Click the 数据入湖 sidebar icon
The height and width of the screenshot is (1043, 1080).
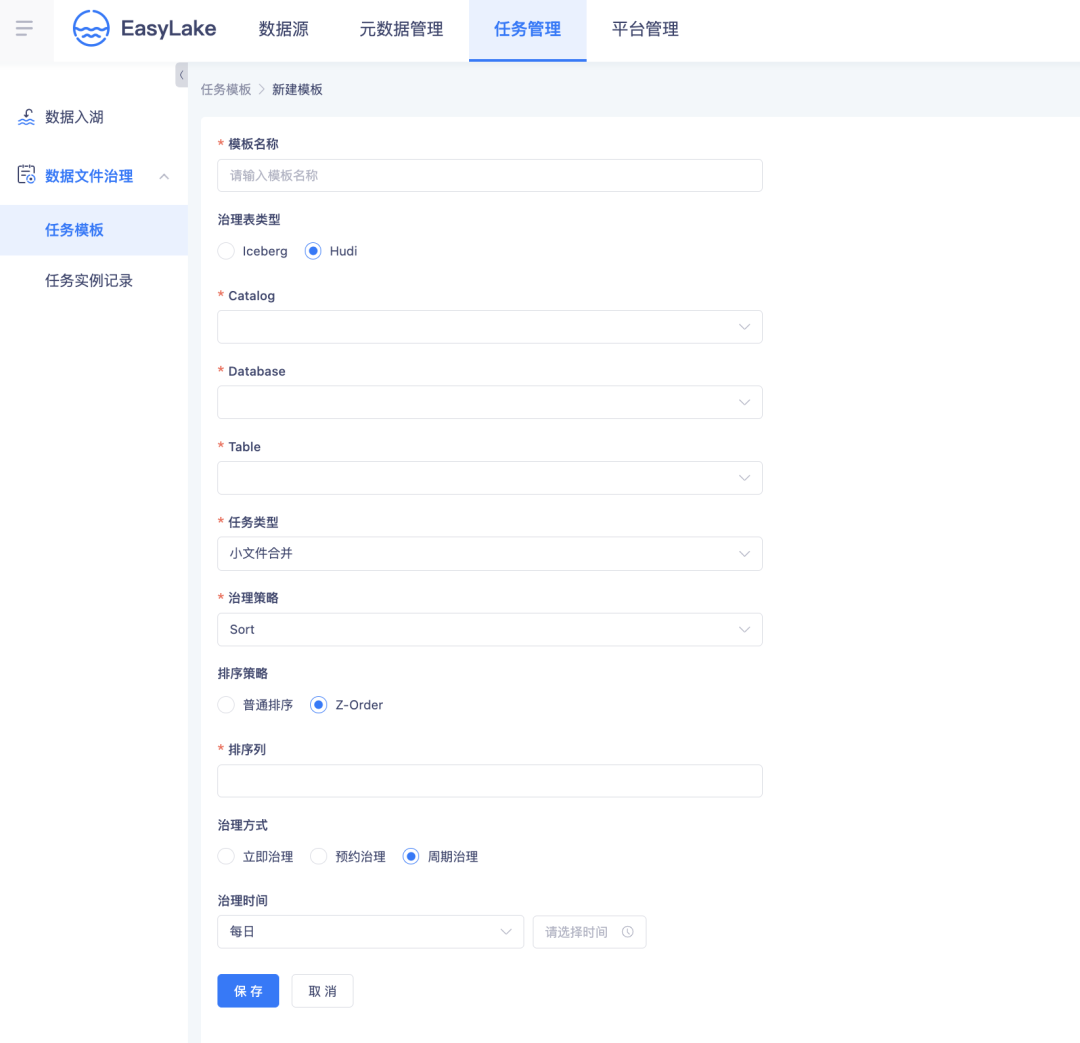click(x=26, y=117)
